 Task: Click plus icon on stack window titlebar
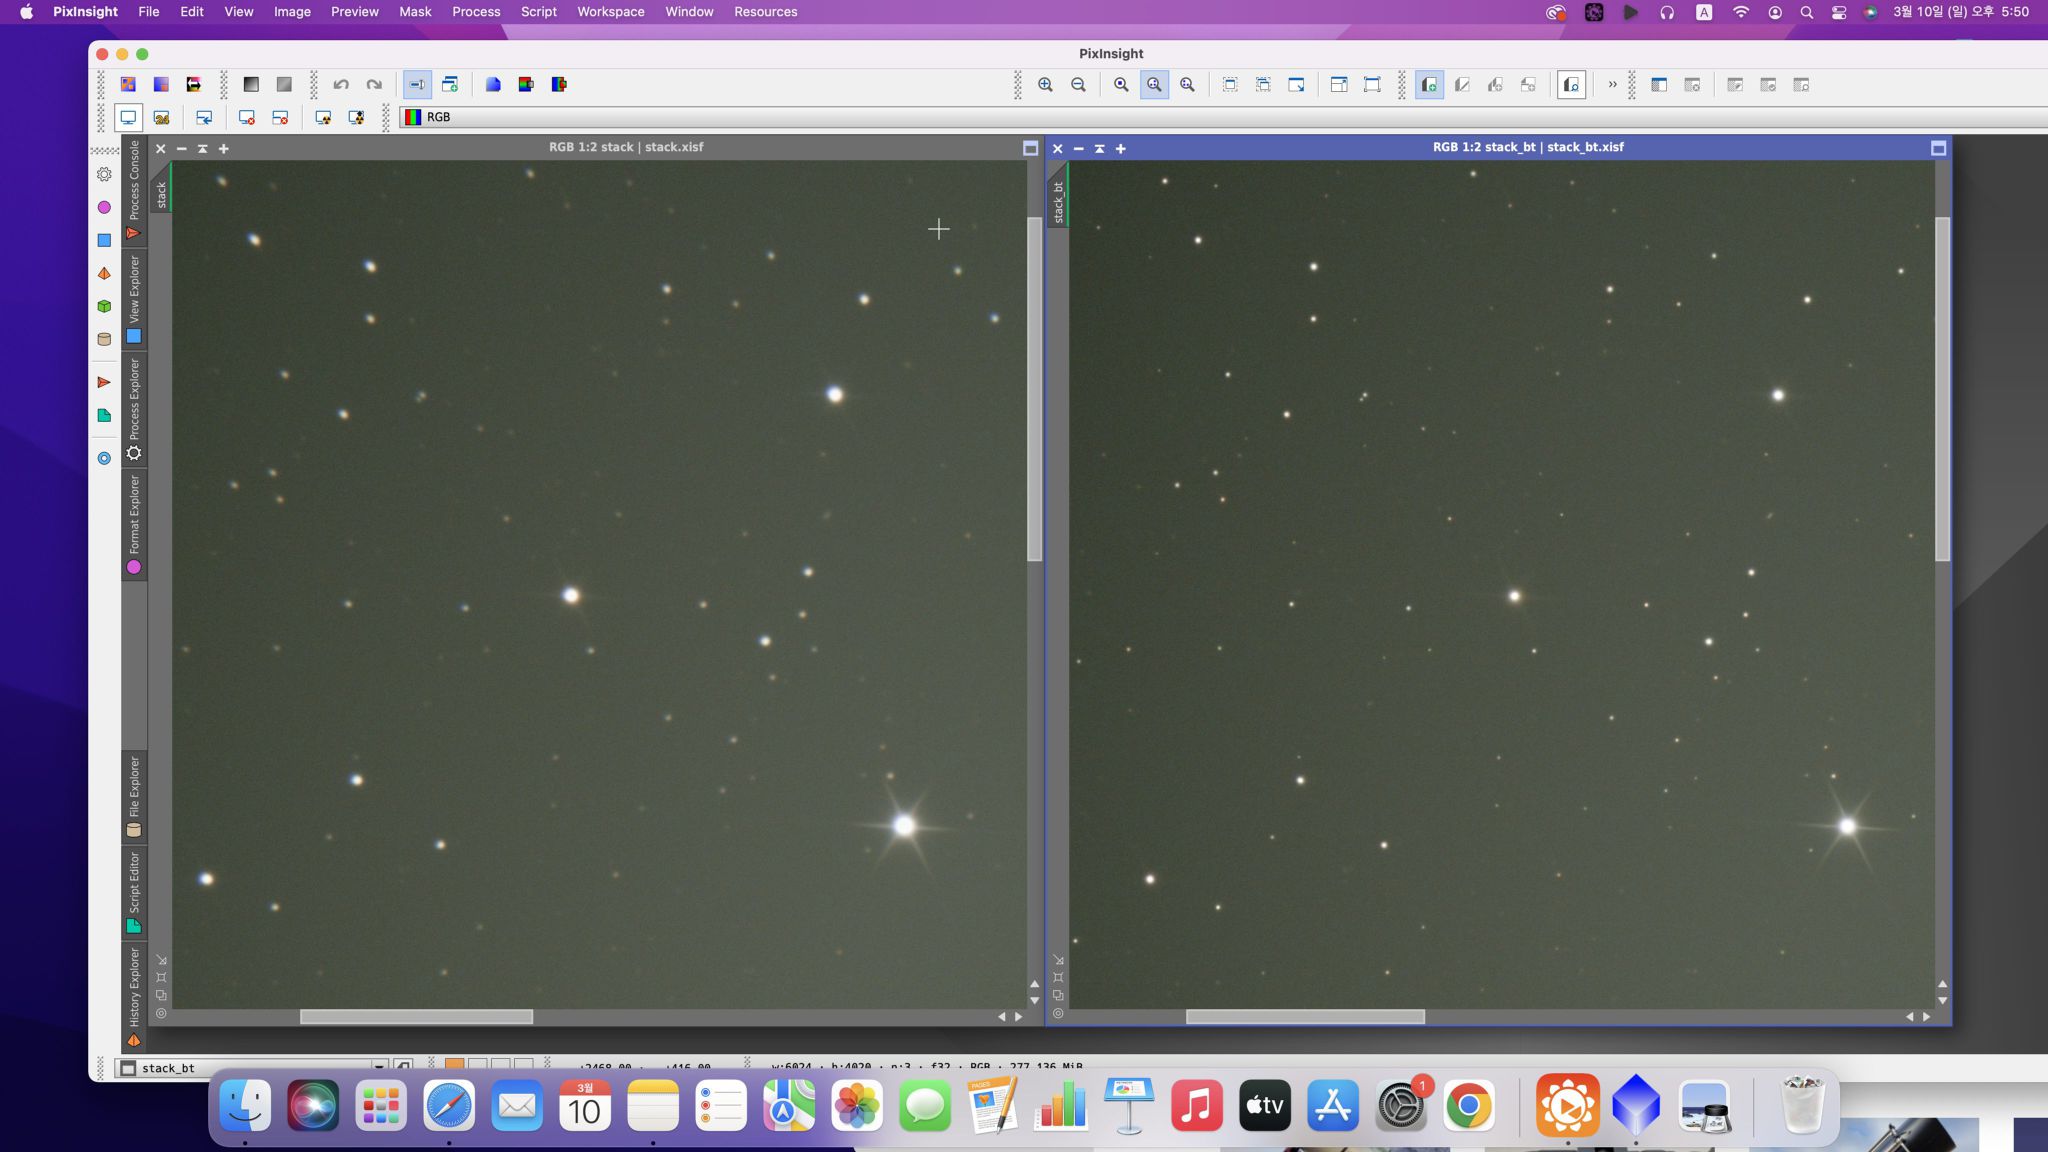[224, 148]
